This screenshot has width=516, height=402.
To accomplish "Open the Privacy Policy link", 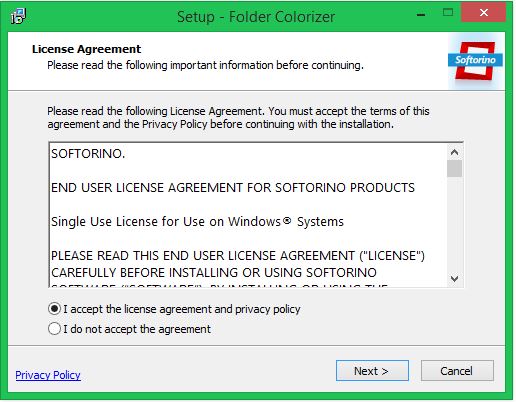I will click(x=48, y=375).
